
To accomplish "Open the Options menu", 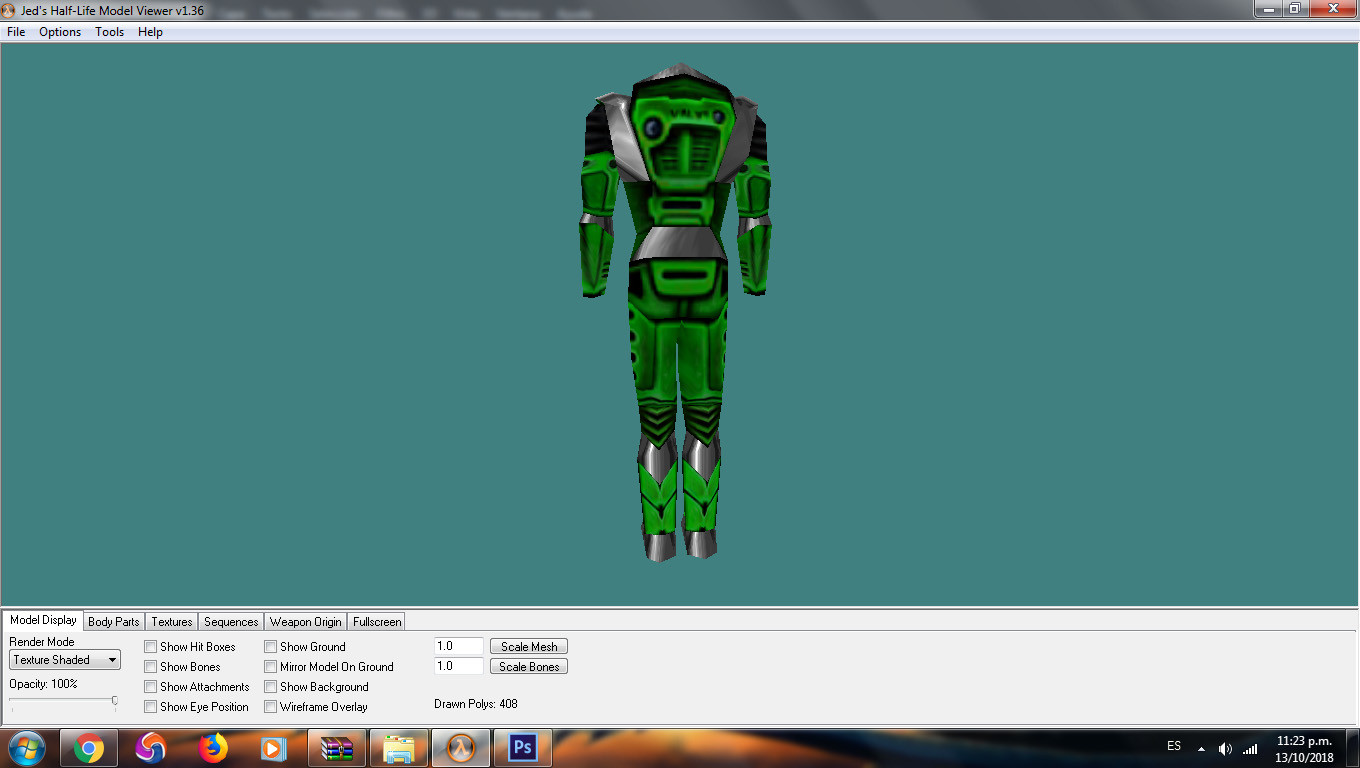I will 60,32.
